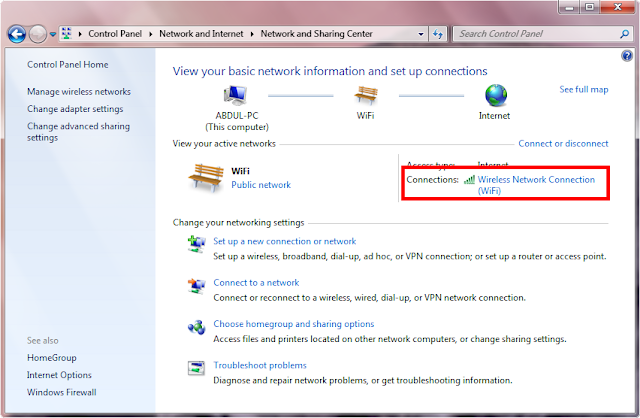This screenshot has width=640, height=418.
Task: Select Network and Sharing Center breadcrumb
Action: coord(316,34)
